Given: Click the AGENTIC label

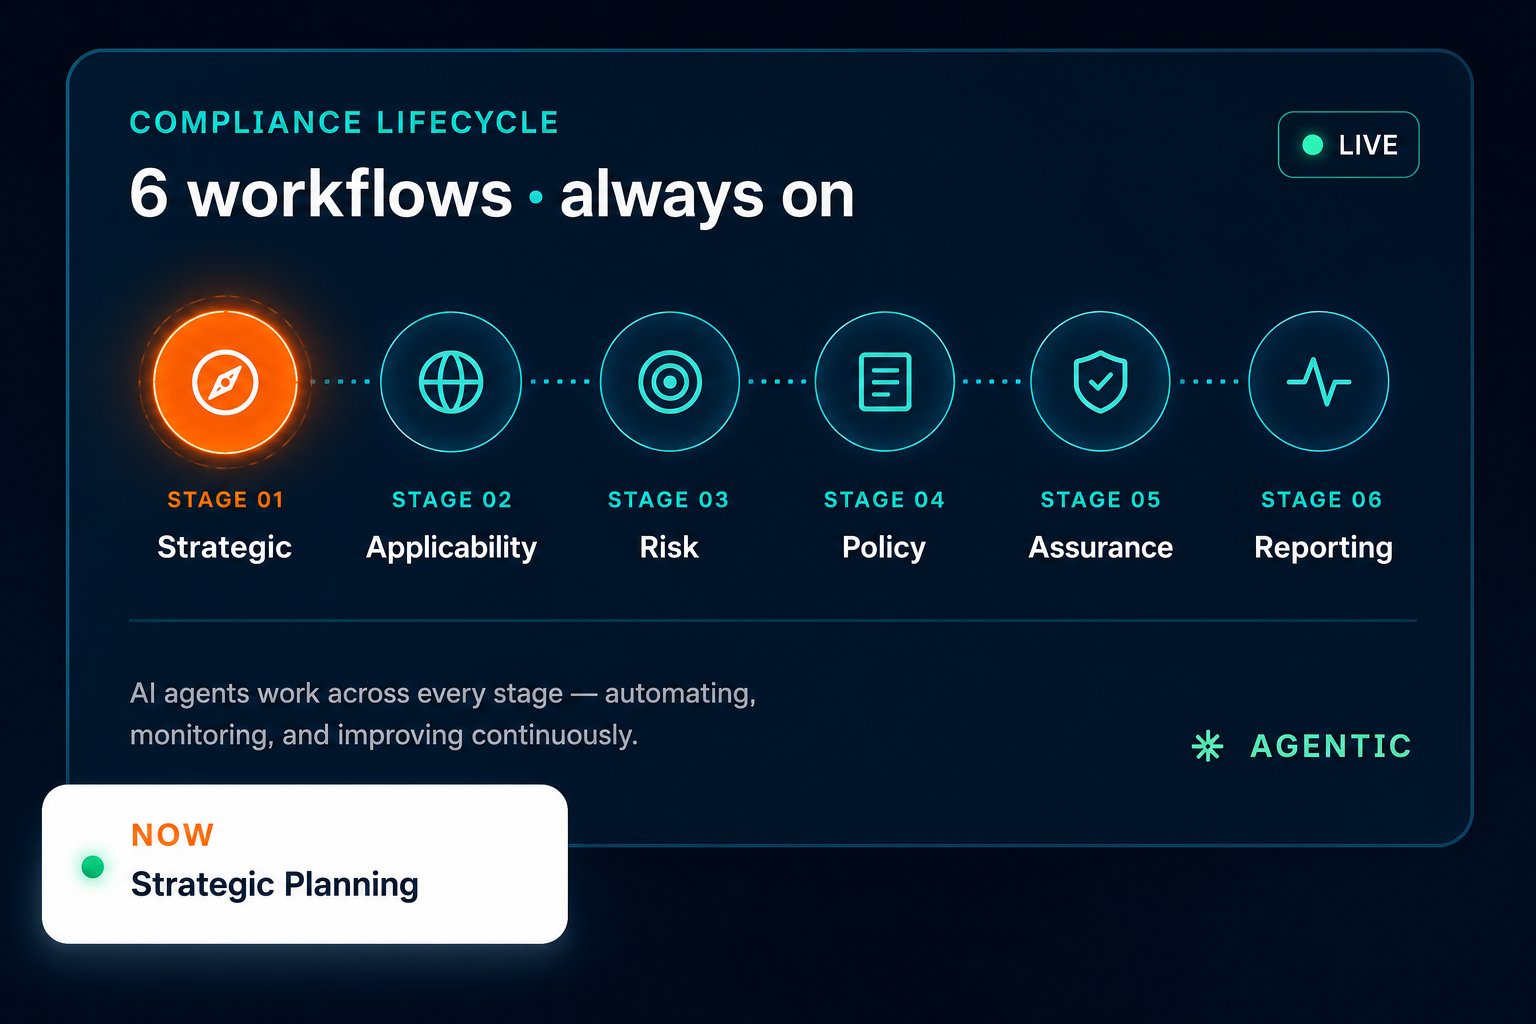Looking at the screenshot, I should tap(1331, 746).
